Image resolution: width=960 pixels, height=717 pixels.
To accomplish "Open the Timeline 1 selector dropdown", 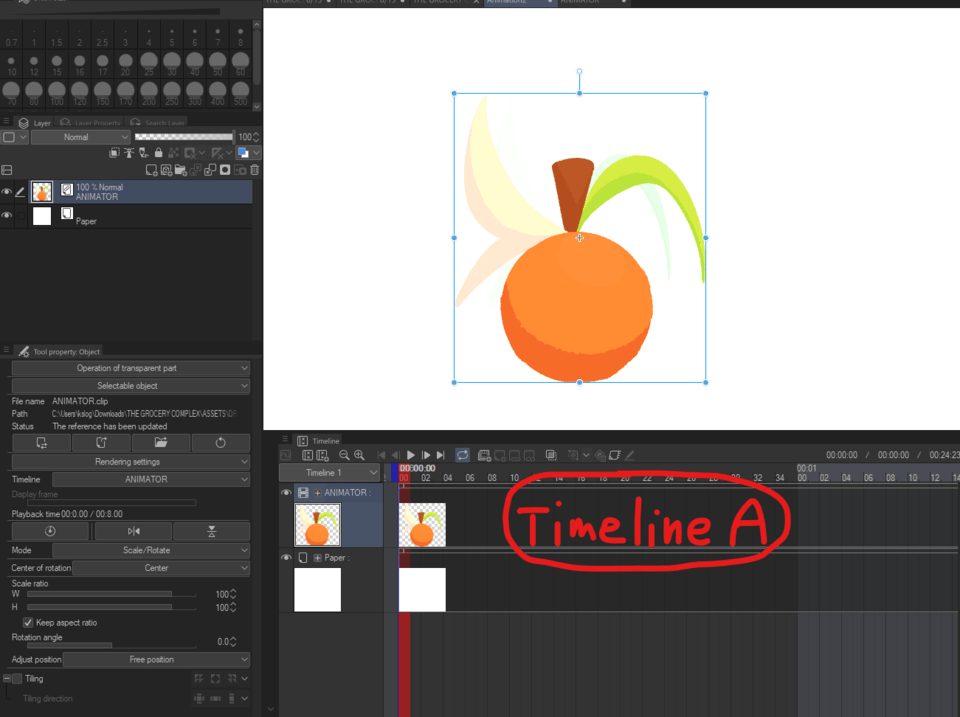I will click(329, 473).
